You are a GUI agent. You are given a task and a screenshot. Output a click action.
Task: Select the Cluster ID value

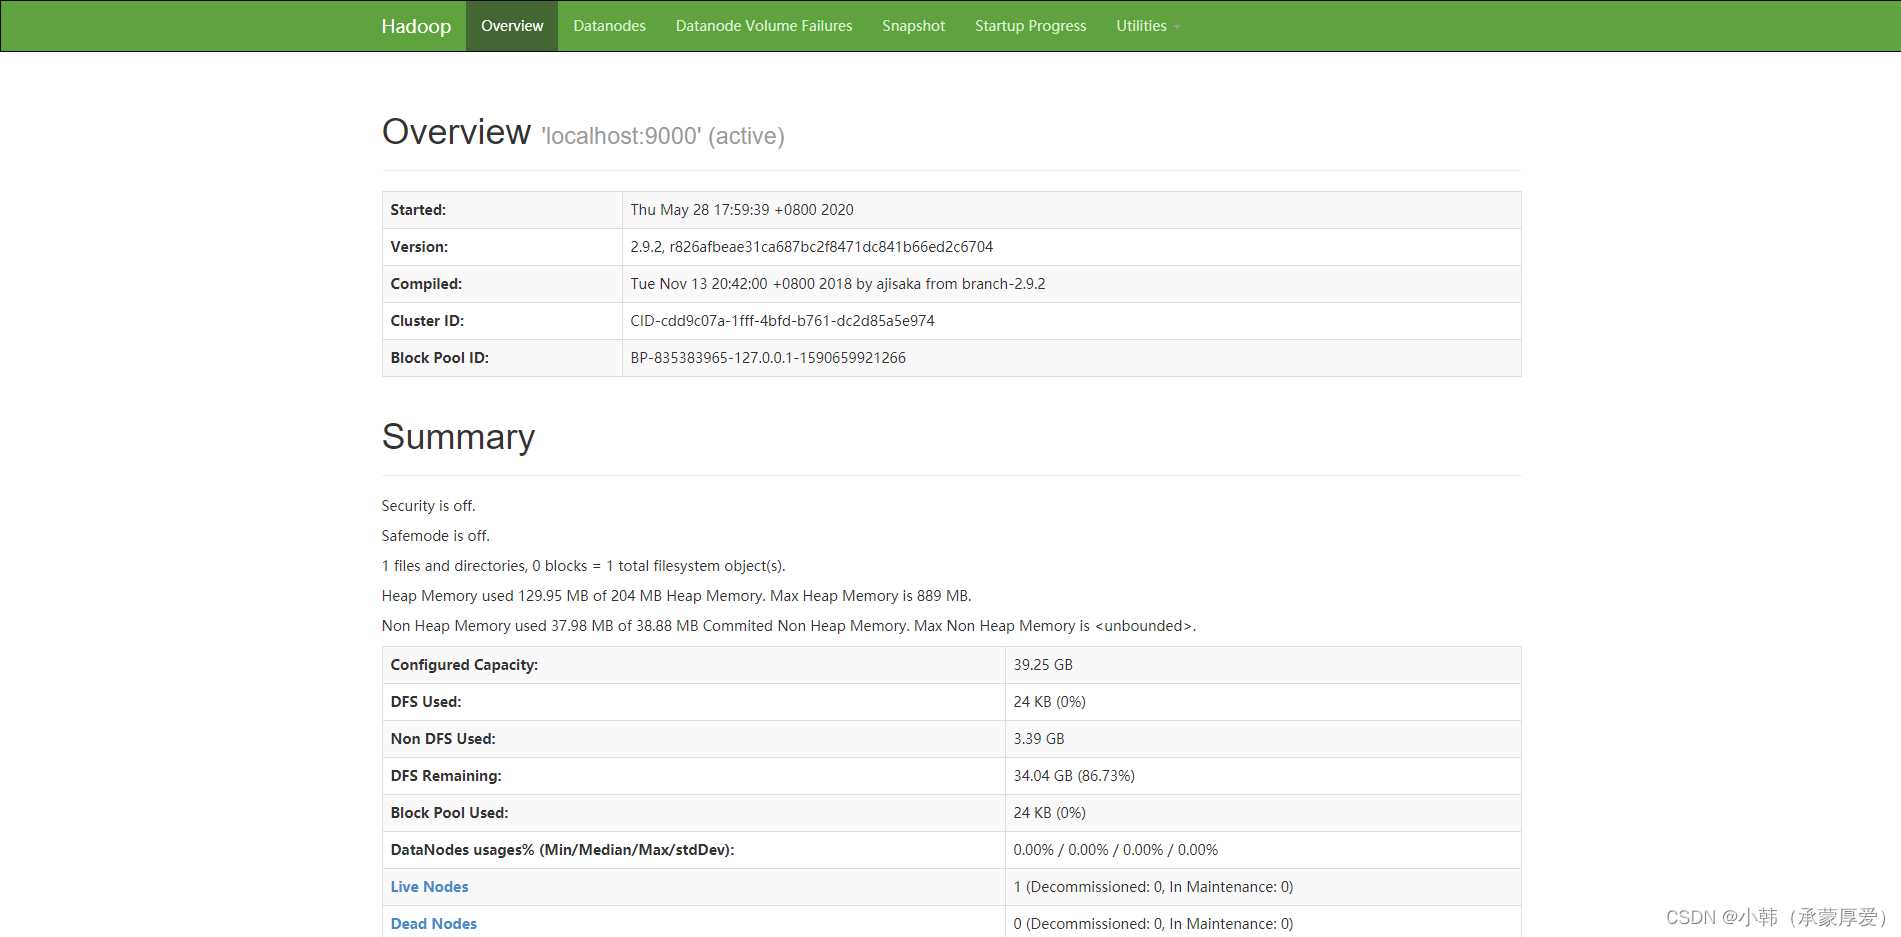pos(782,321)
